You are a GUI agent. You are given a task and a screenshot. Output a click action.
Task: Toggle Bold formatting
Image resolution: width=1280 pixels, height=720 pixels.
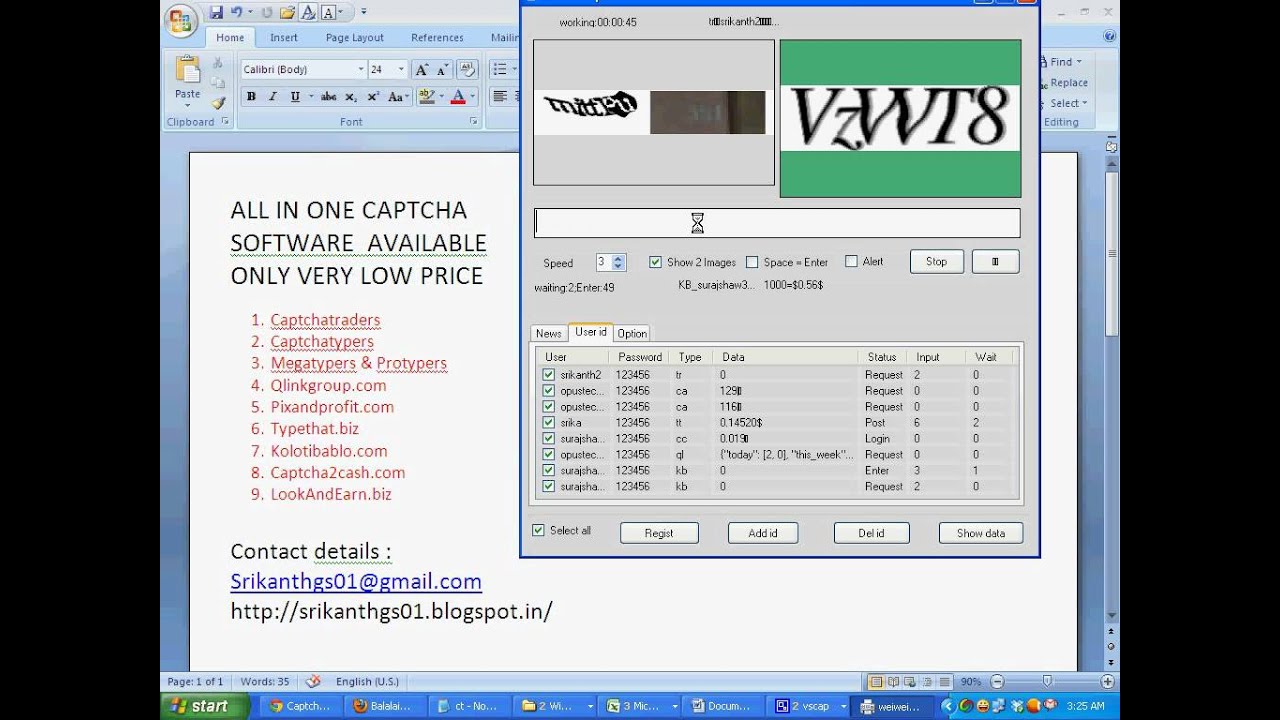(251, 97)
